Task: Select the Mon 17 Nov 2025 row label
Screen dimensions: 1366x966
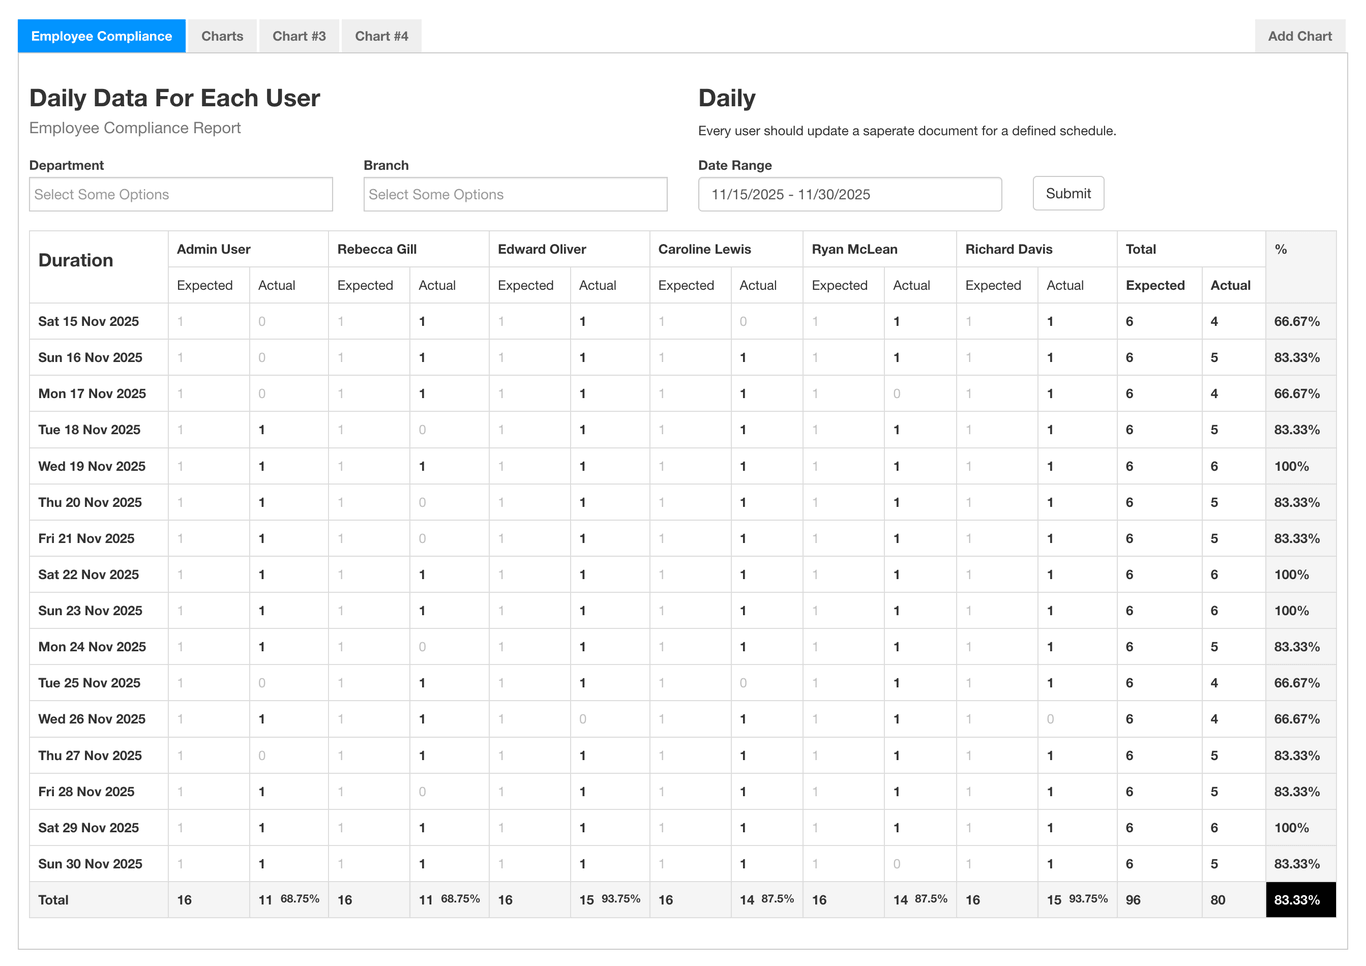Action: pos(92,393)
